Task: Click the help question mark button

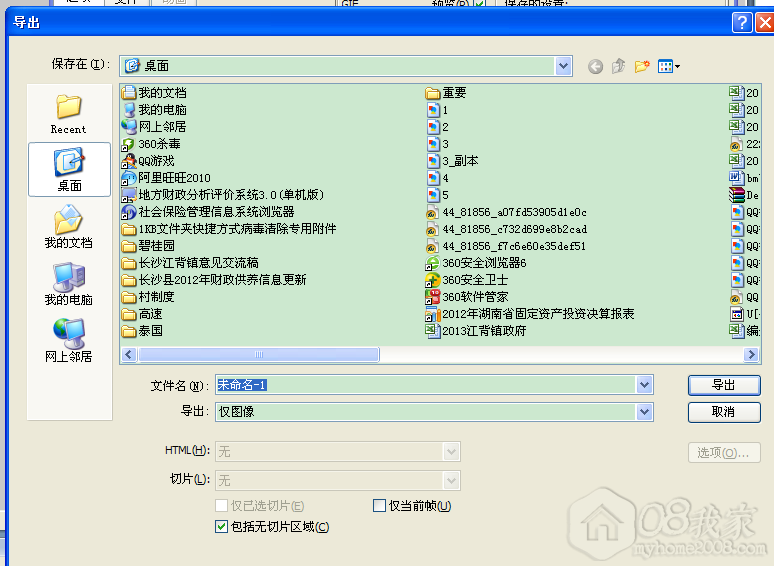Action: click(x=740, y=23)
